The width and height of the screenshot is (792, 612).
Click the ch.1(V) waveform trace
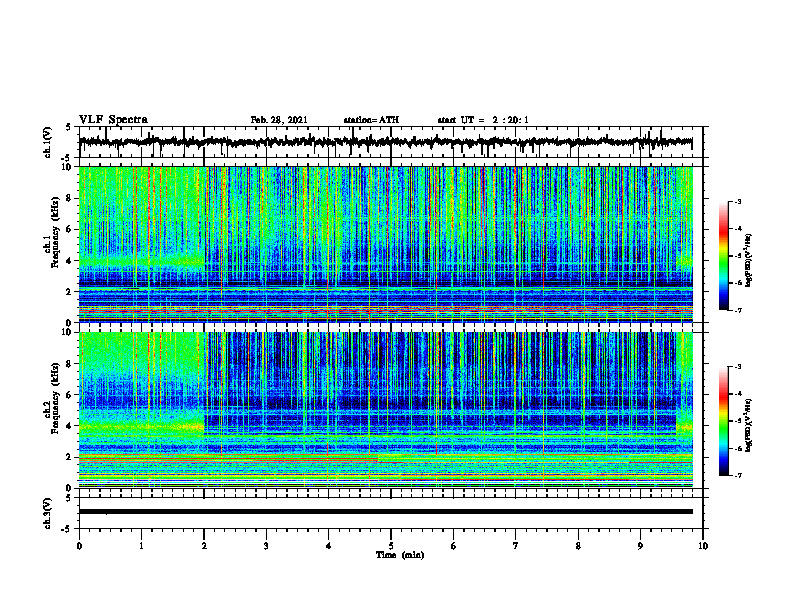click(385, 142)
